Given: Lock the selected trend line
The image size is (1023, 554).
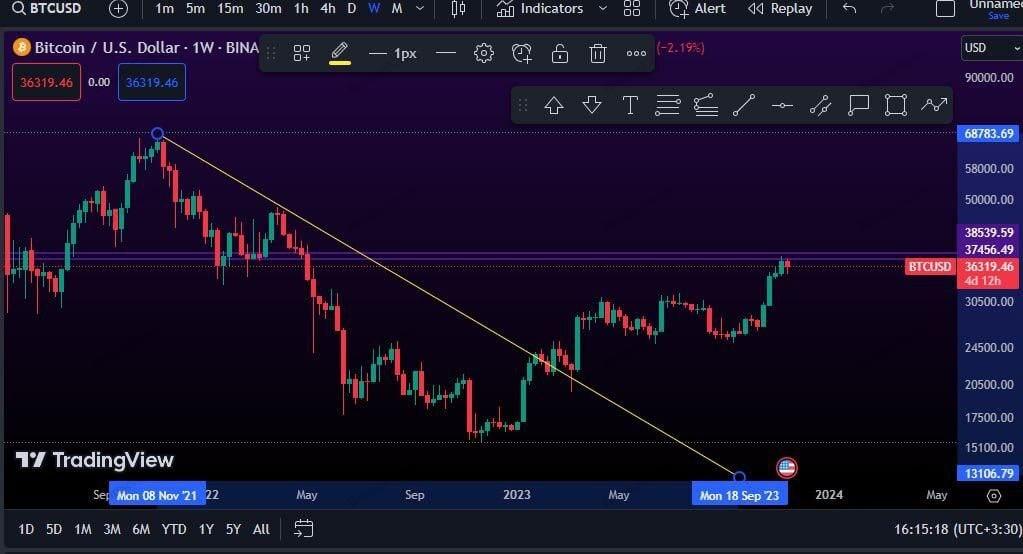Looking at the screenshot, I should [x=560, y=53].
